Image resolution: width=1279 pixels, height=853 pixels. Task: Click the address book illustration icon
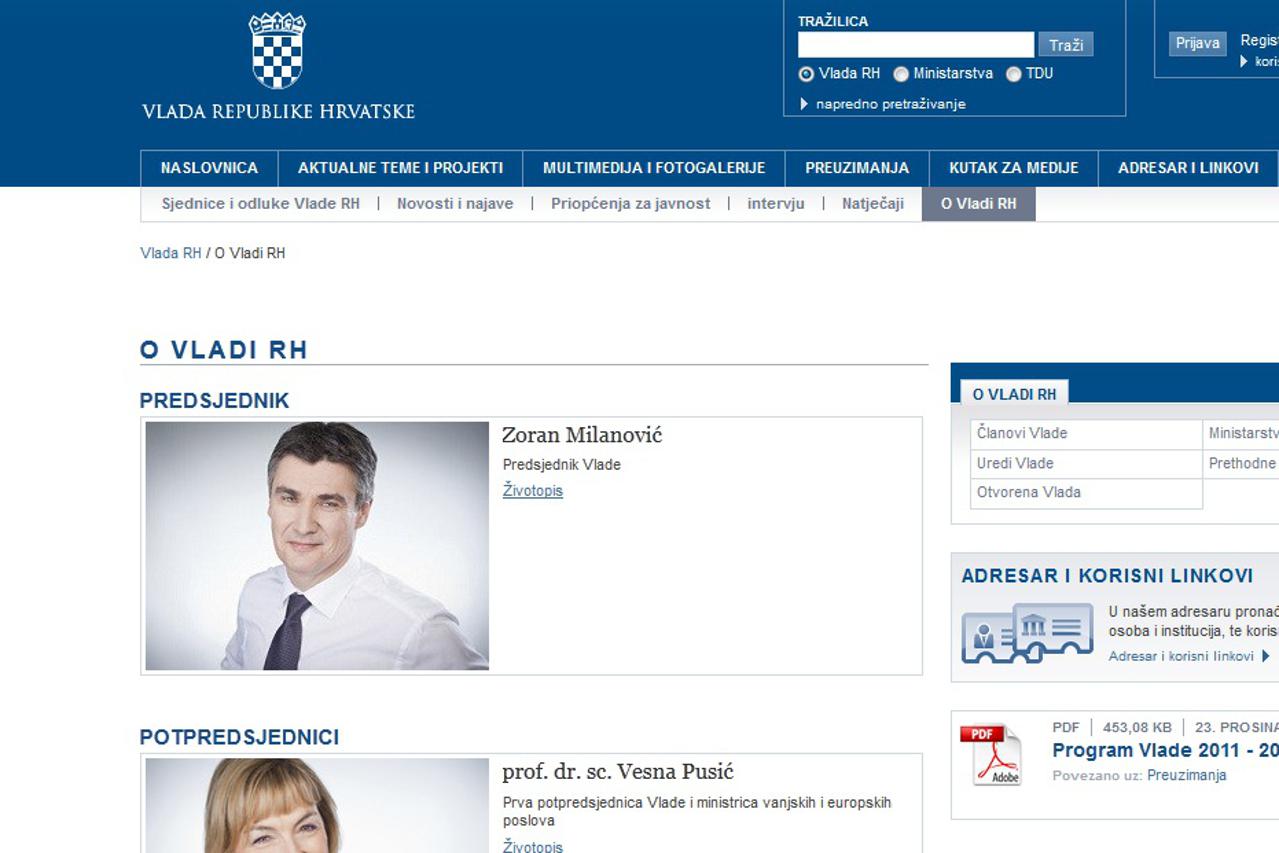(1027, 633)
